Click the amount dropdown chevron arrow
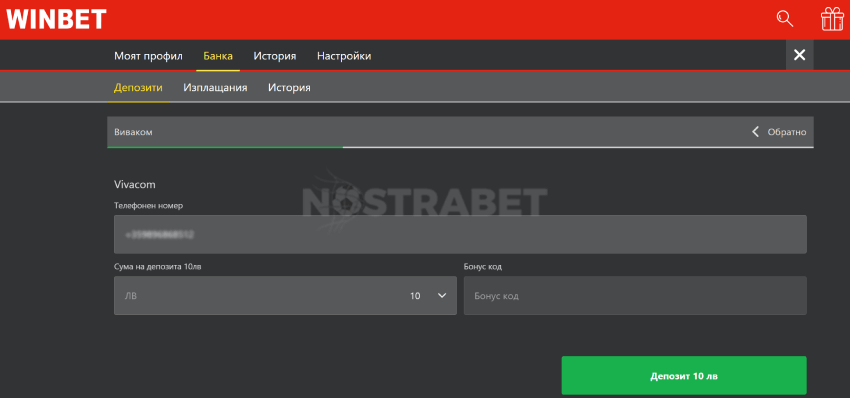Viewport: 850px width, 398px height. coord(442,296)
